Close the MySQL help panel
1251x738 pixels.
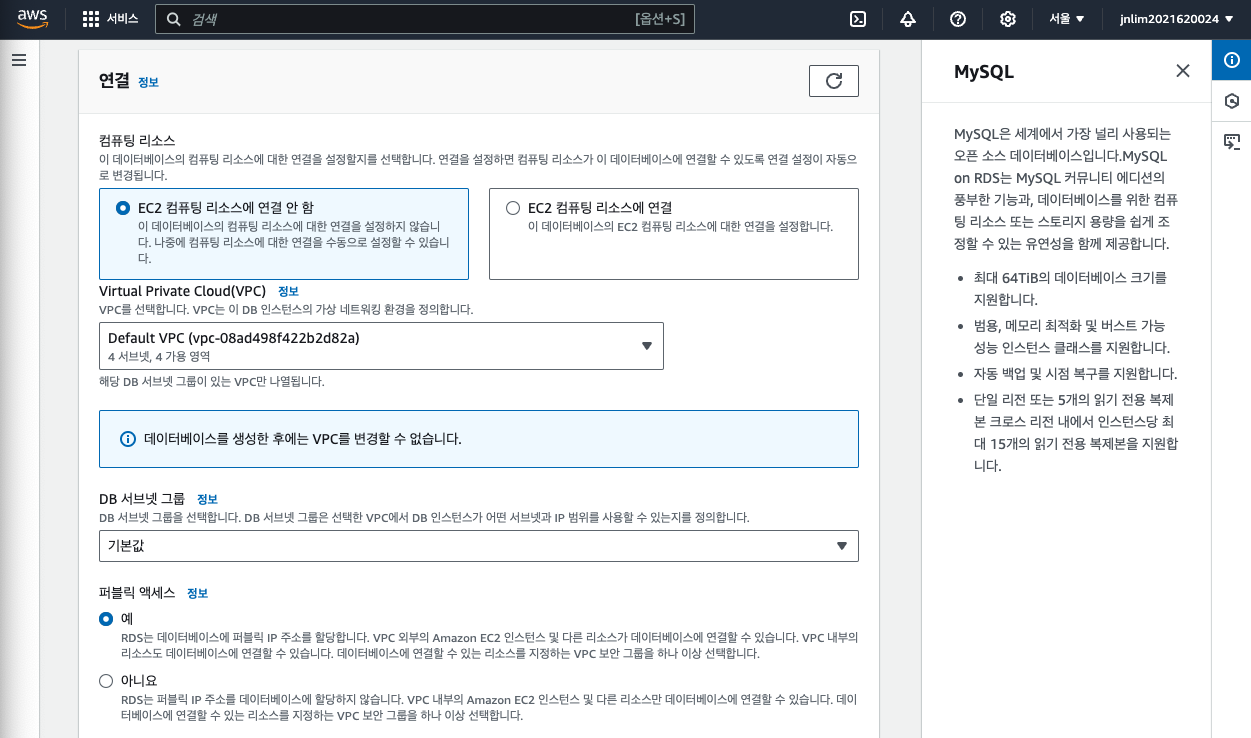tap(1183, 71)
